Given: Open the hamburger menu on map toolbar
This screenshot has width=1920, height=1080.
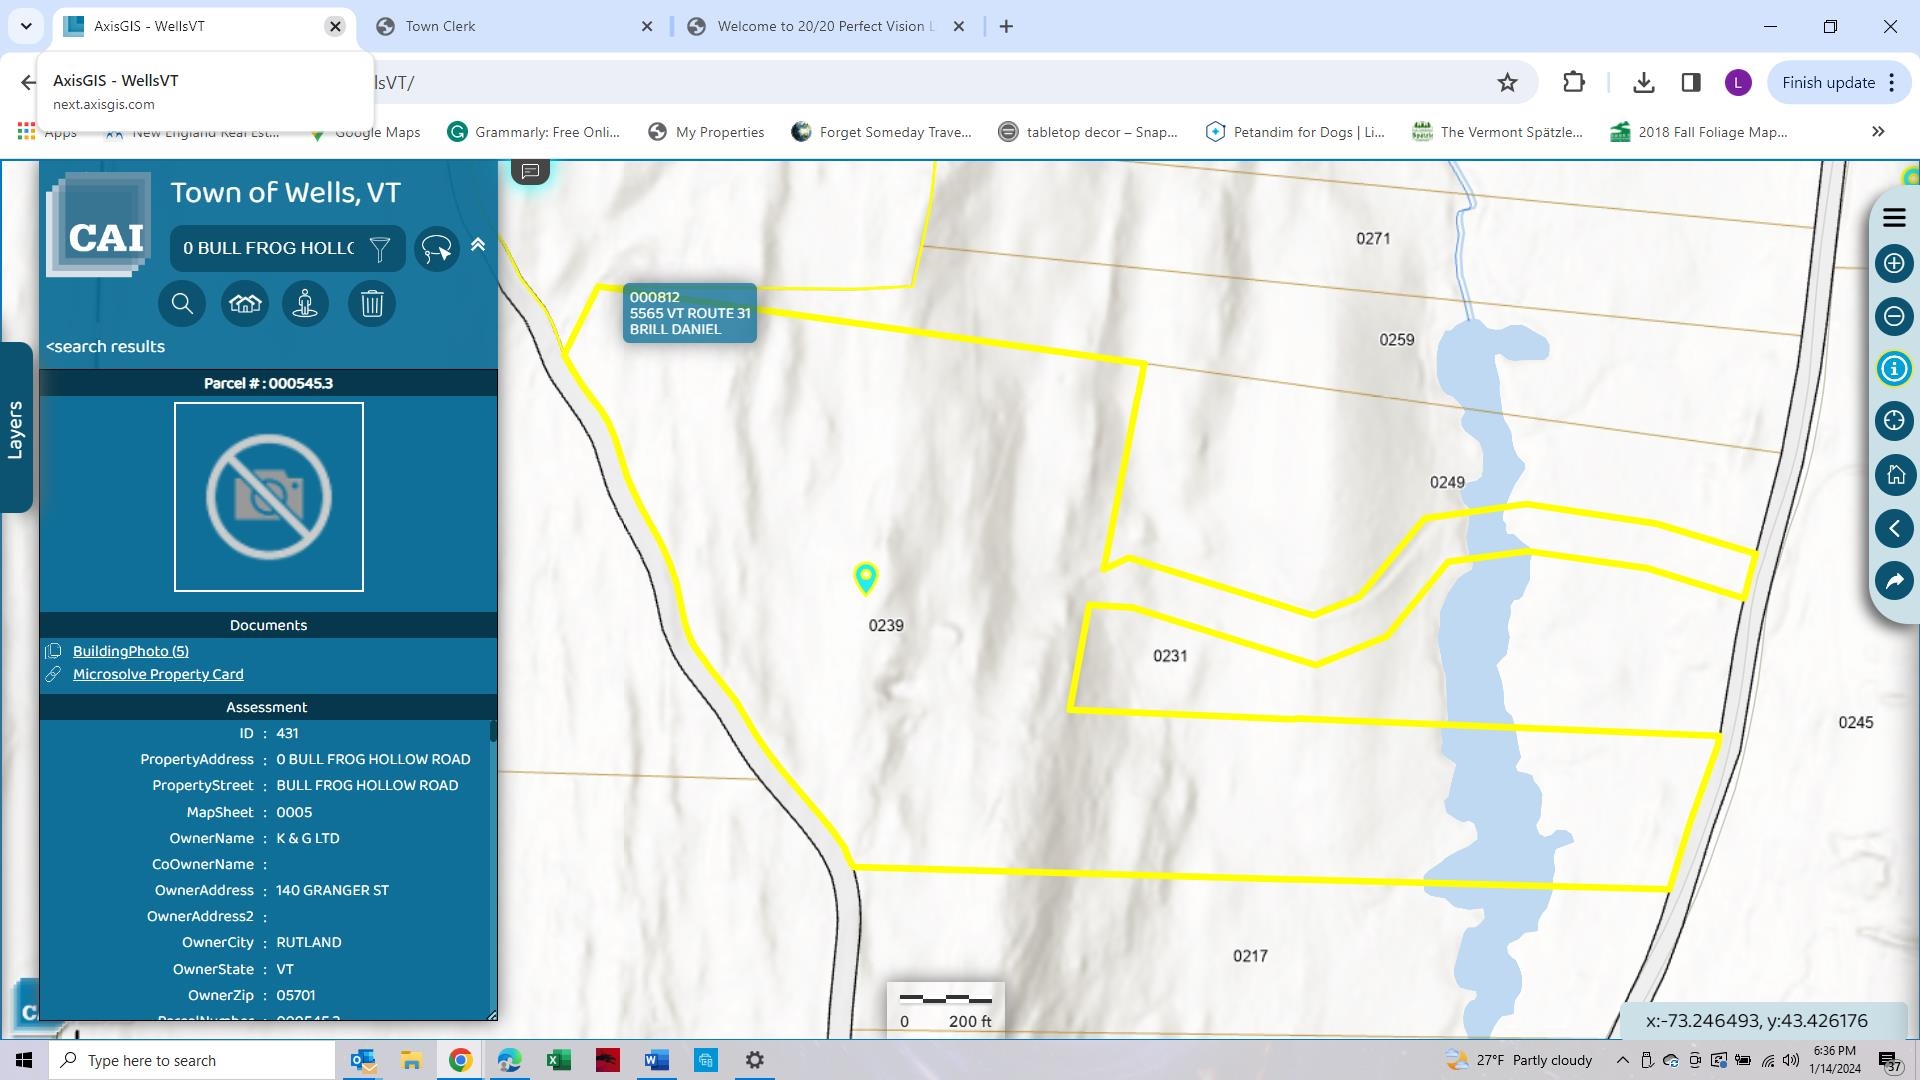Looking at the screenshot, I should coord(1894,217).
